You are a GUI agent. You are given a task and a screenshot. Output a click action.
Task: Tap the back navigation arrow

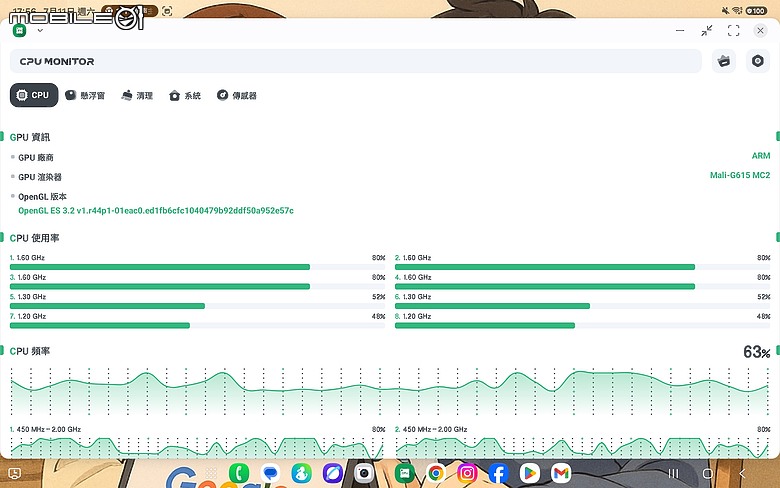(x=742, y=474)
